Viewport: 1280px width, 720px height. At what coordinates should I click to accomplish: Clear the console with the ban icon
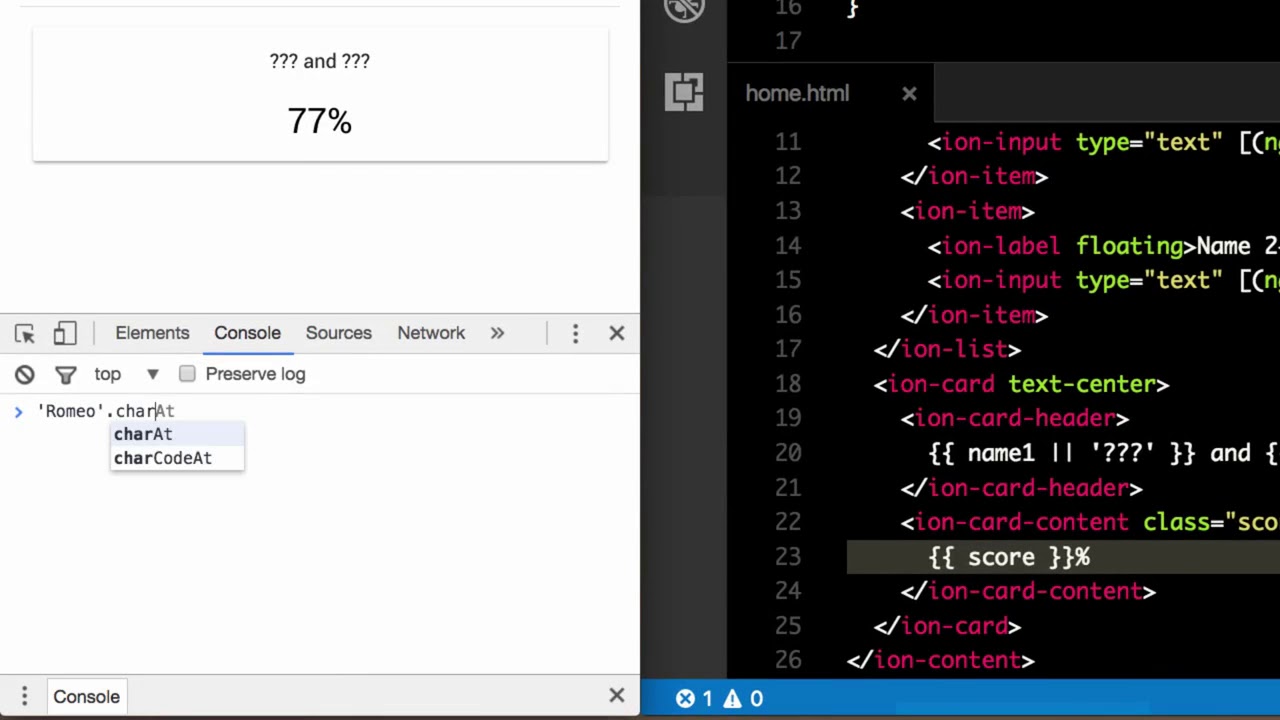pyautogui.click(x=25, y=374)
